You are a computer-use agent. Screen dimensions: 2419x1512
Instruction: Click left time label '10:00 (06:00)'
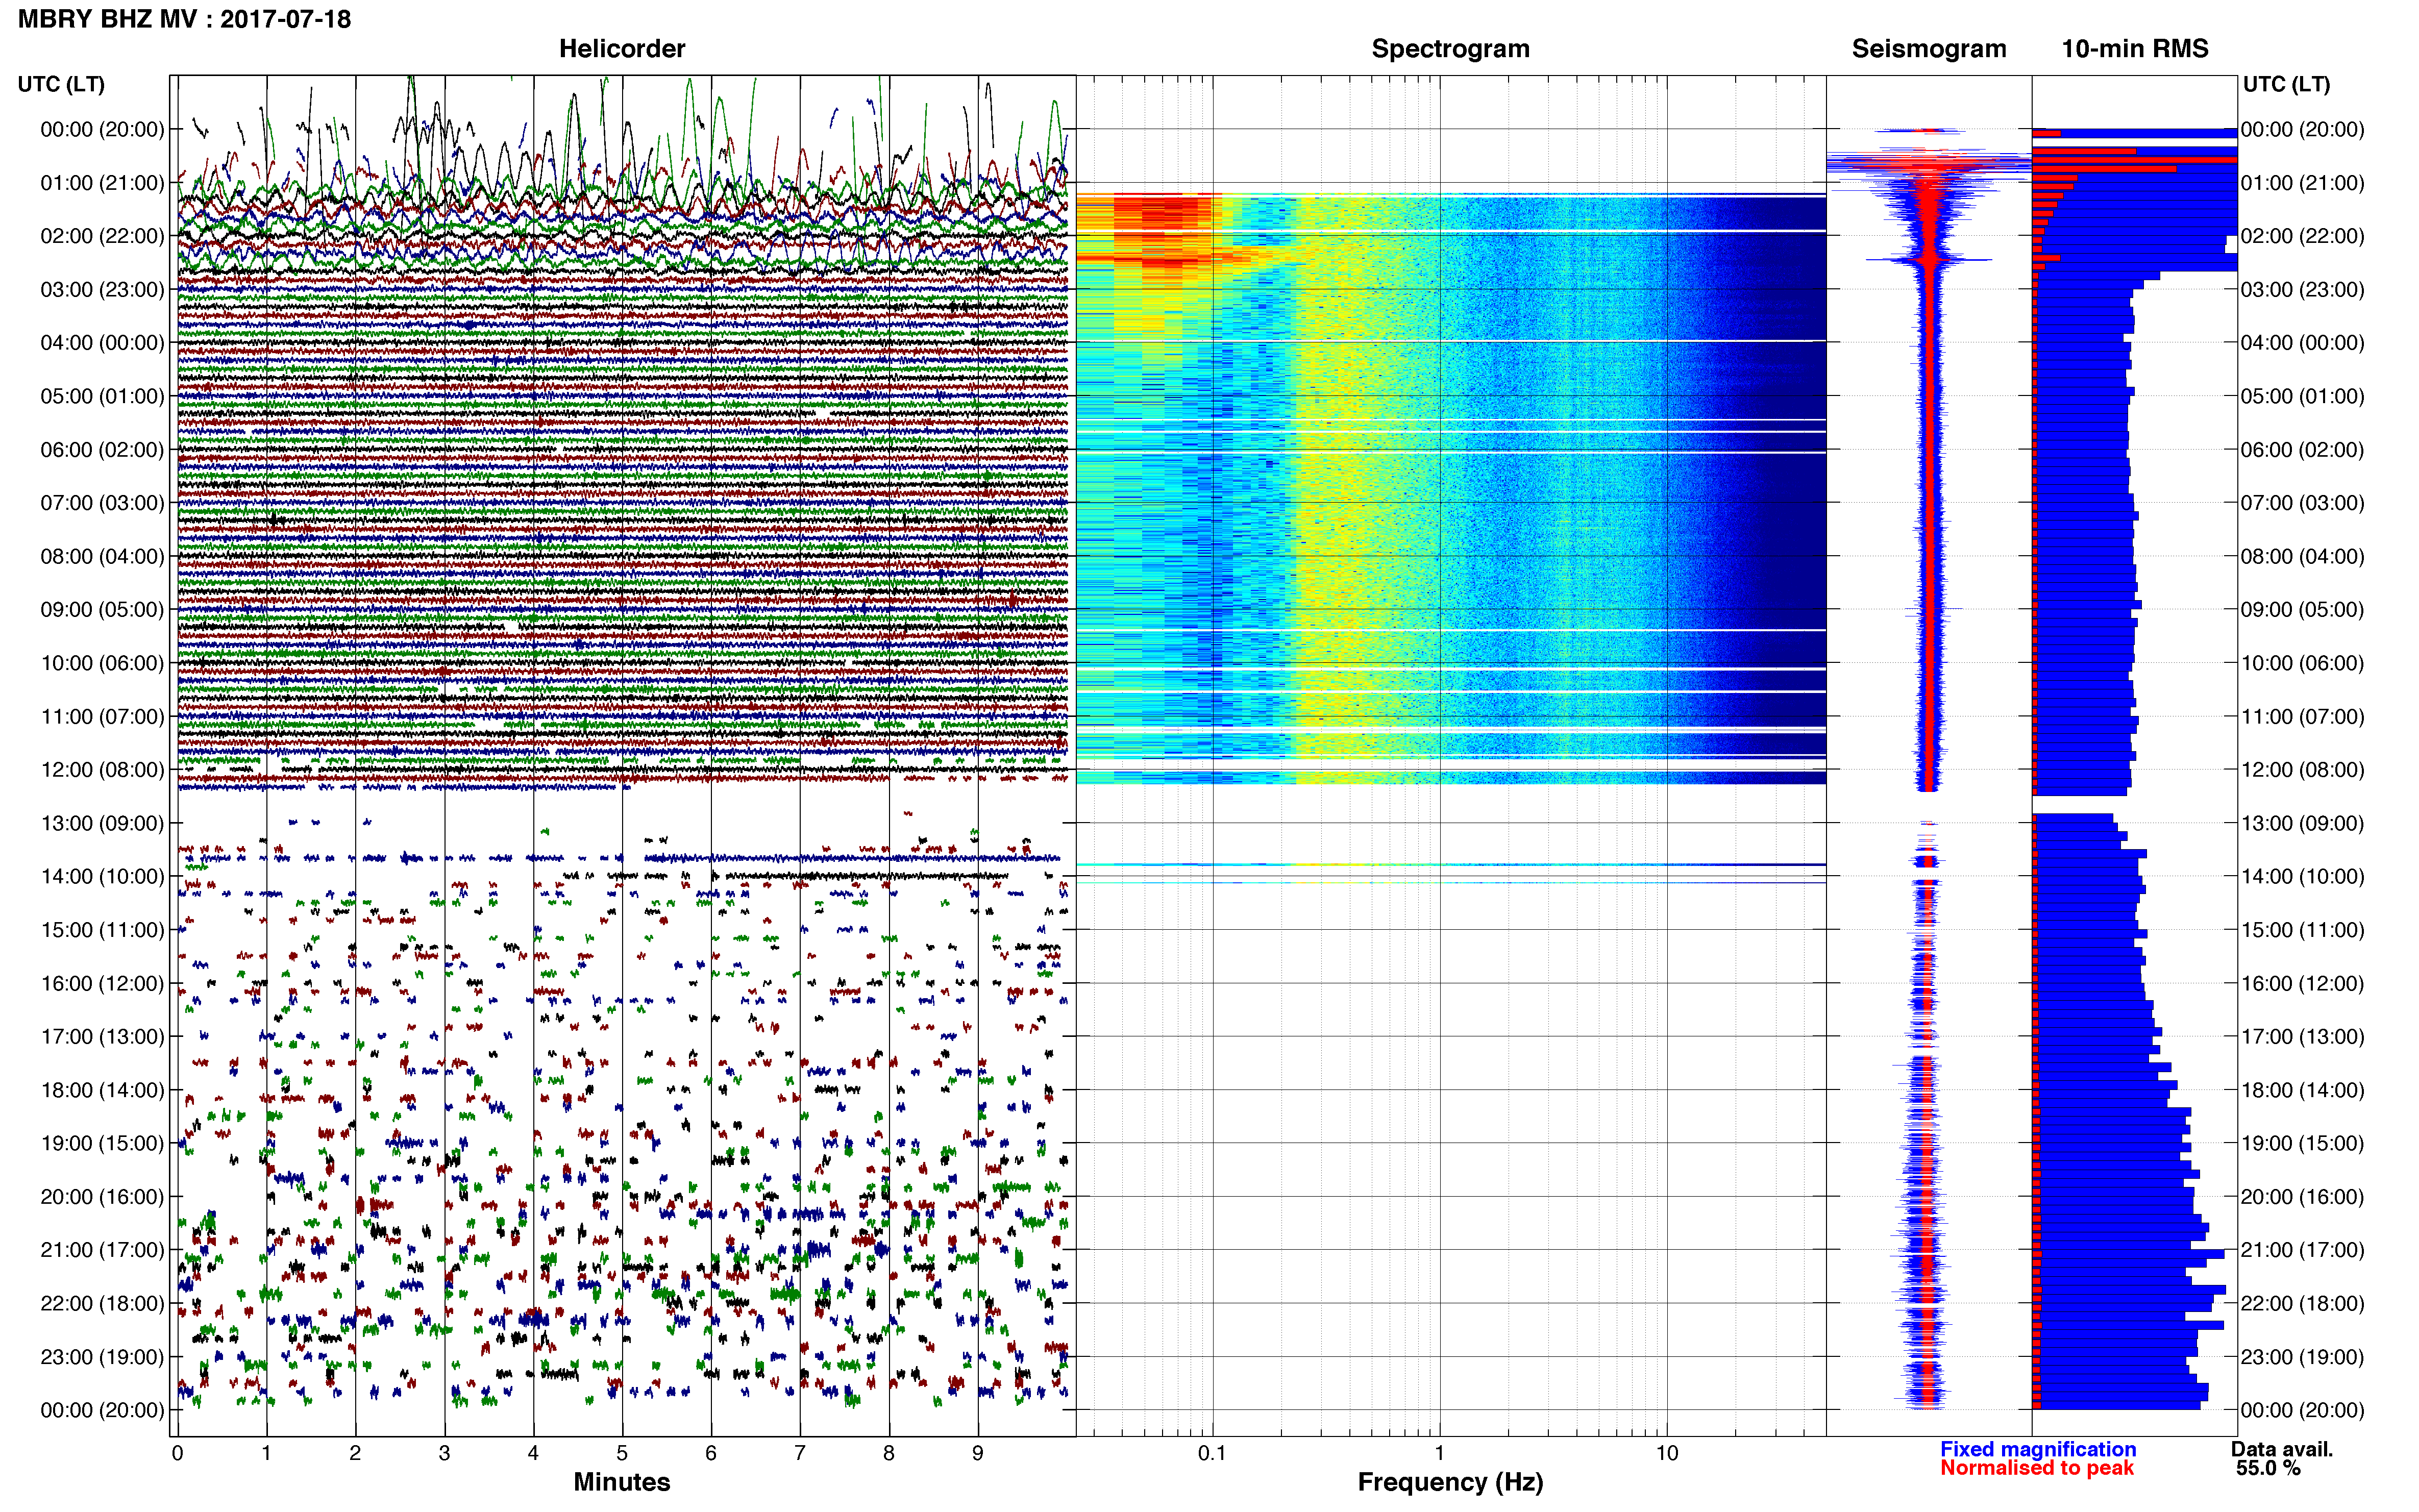[102, 663]
